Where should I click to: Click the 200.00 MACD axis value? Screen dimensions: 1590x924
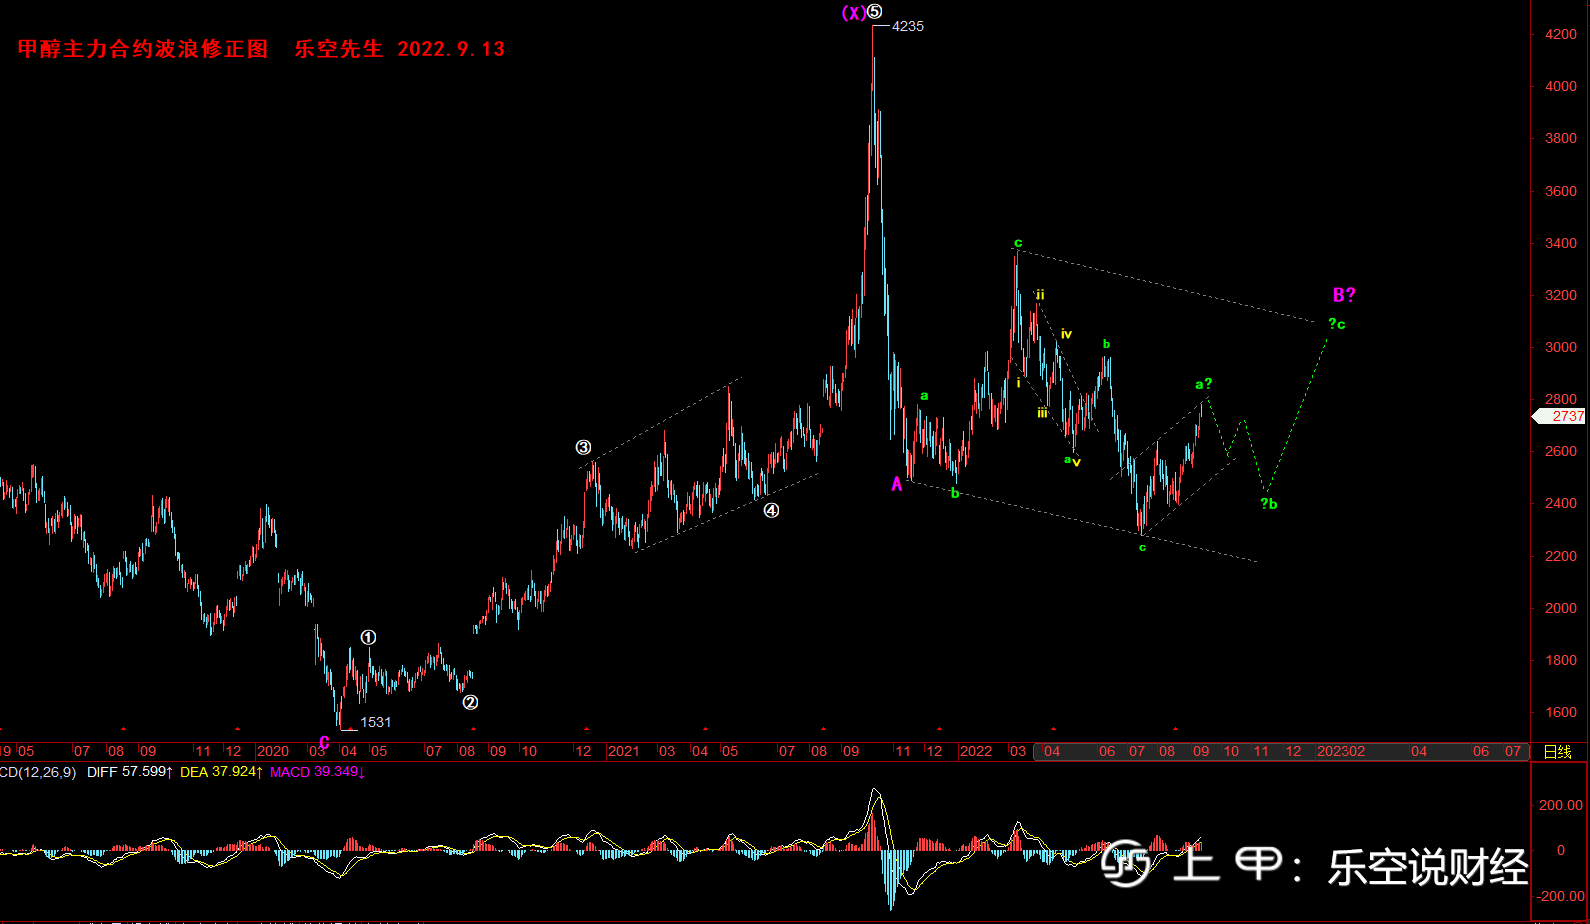1561,805
